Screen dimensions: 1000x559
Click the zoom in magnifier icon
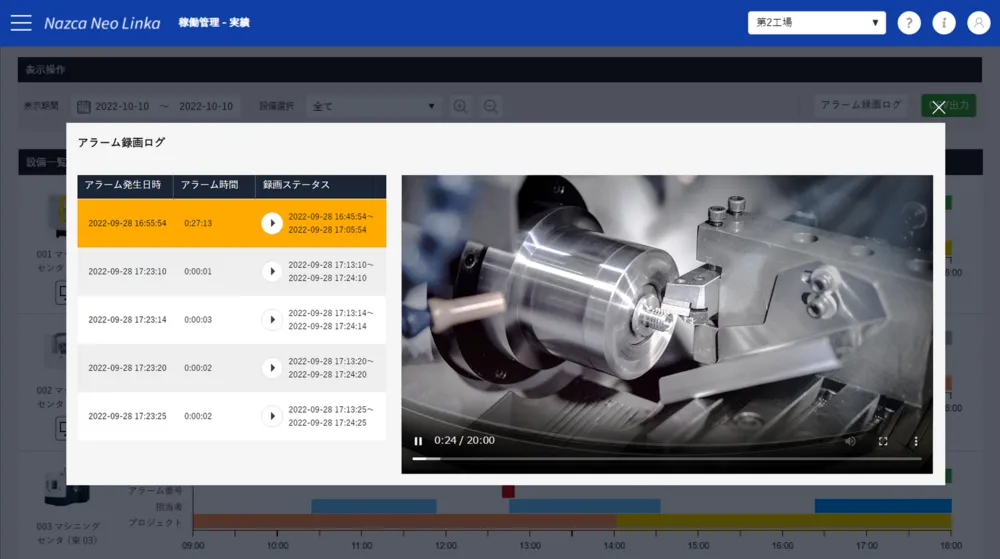460,106
